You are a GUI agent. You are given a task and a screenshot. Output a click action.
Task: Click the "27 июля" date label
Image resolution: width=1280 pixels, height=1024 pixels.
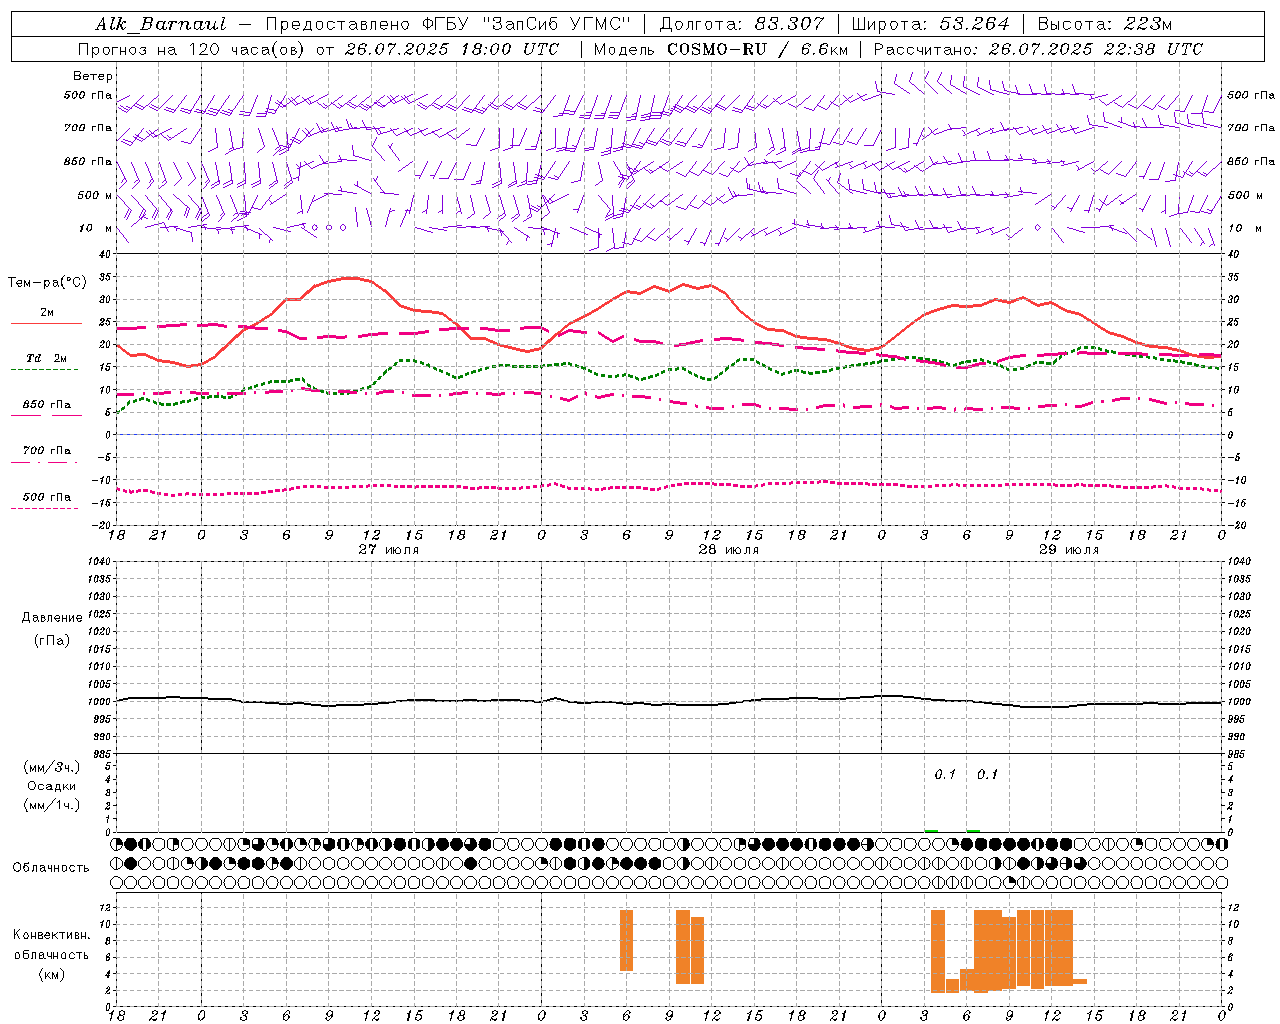tap(389, 549)
